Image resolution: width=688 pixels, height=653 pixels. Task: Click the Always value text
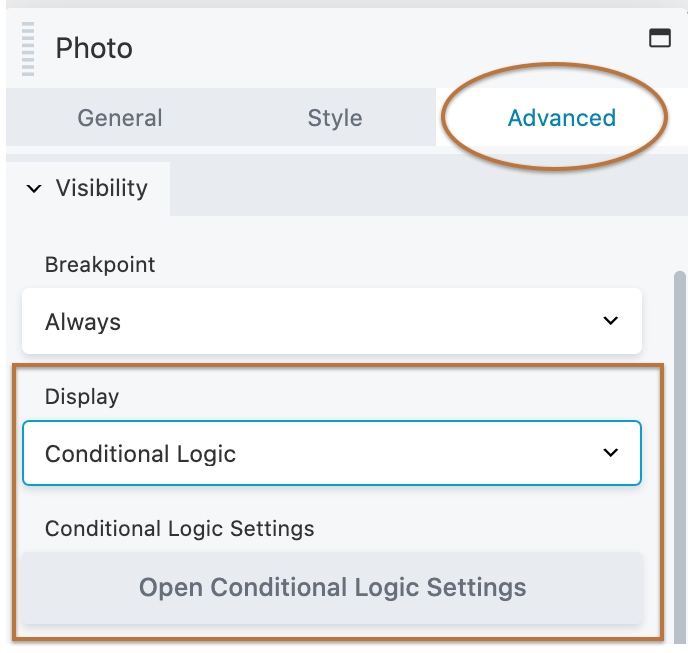tap(83, 322)
